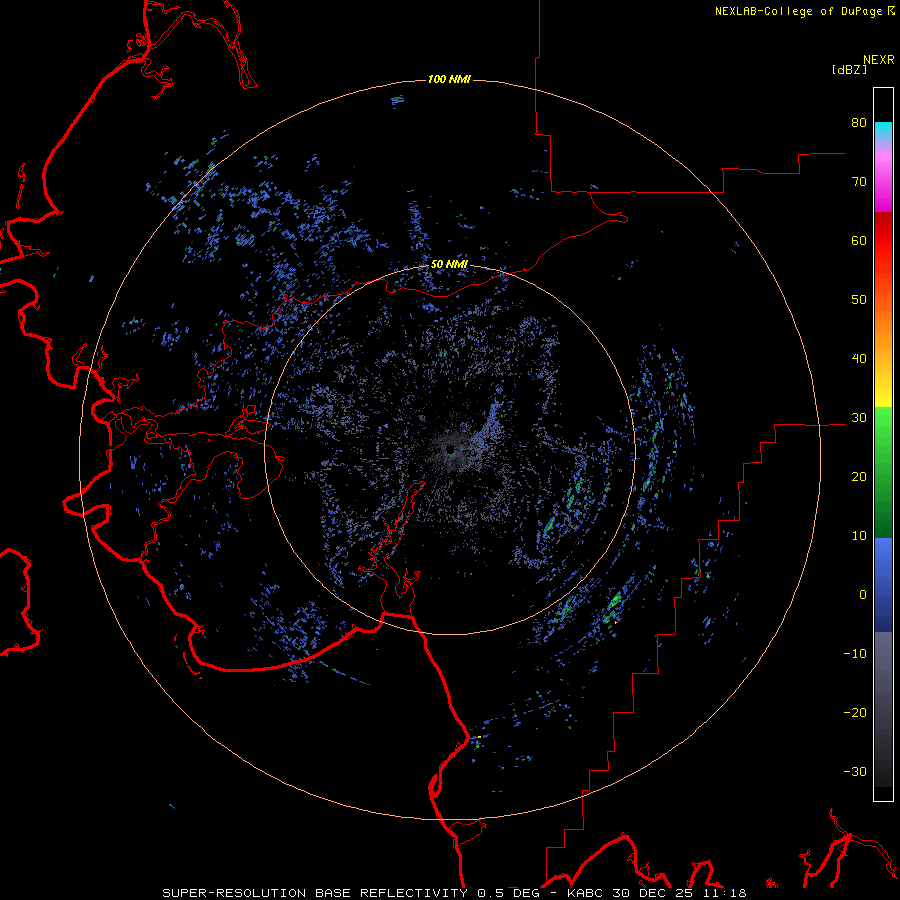Click the 50 value on the dBZ scale

point(859,300)
